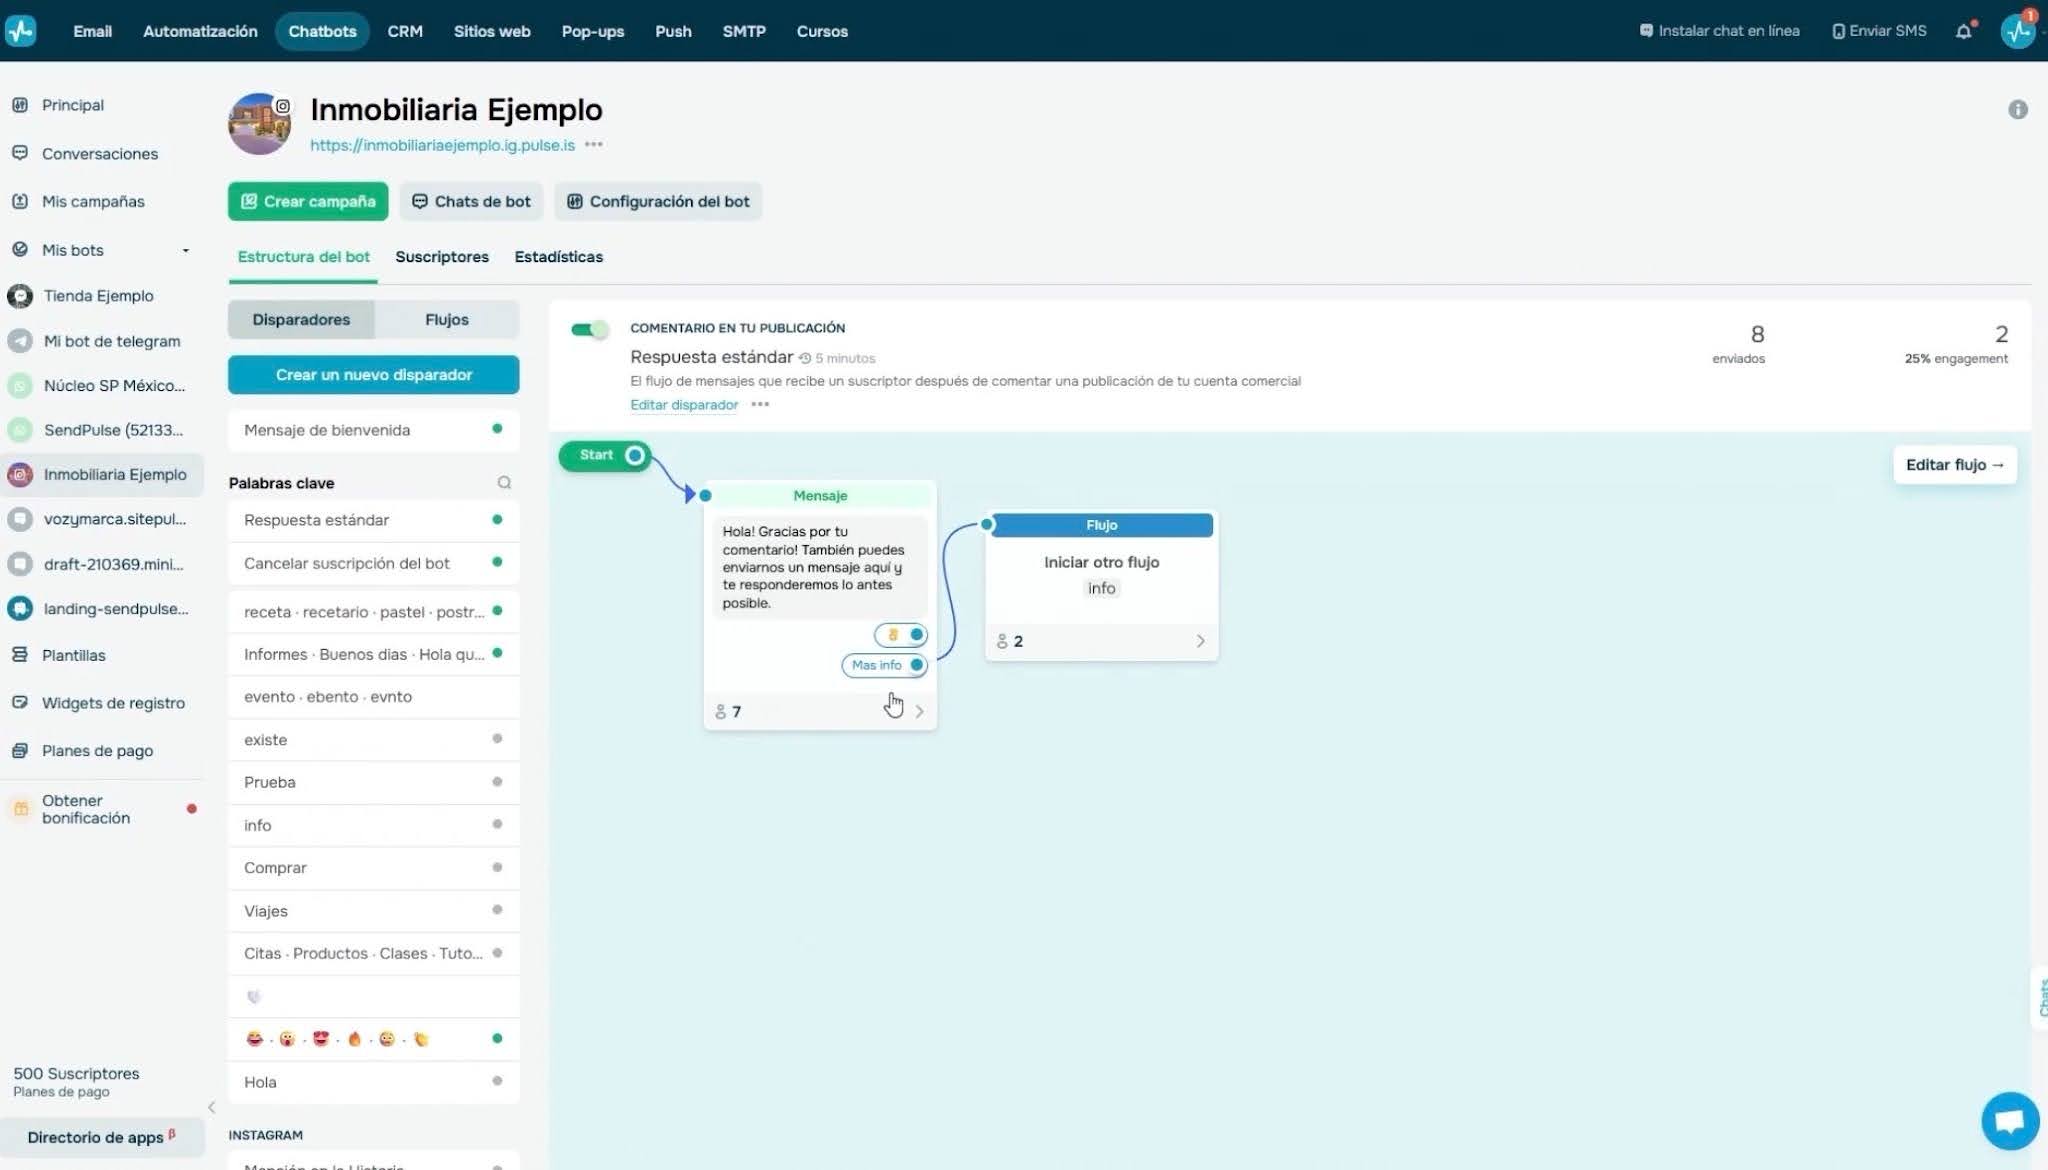
Task: Switch to the Estadísticas tab
Action: tap(558, 257)
